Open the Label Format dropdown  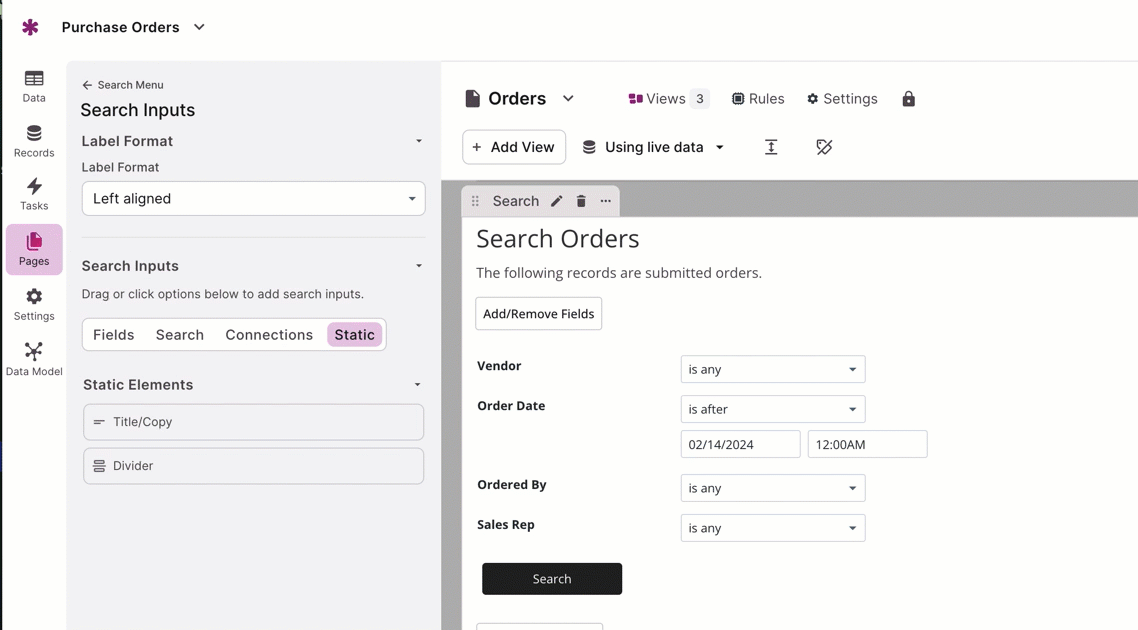pyautogui.click(x=253, y=199)
